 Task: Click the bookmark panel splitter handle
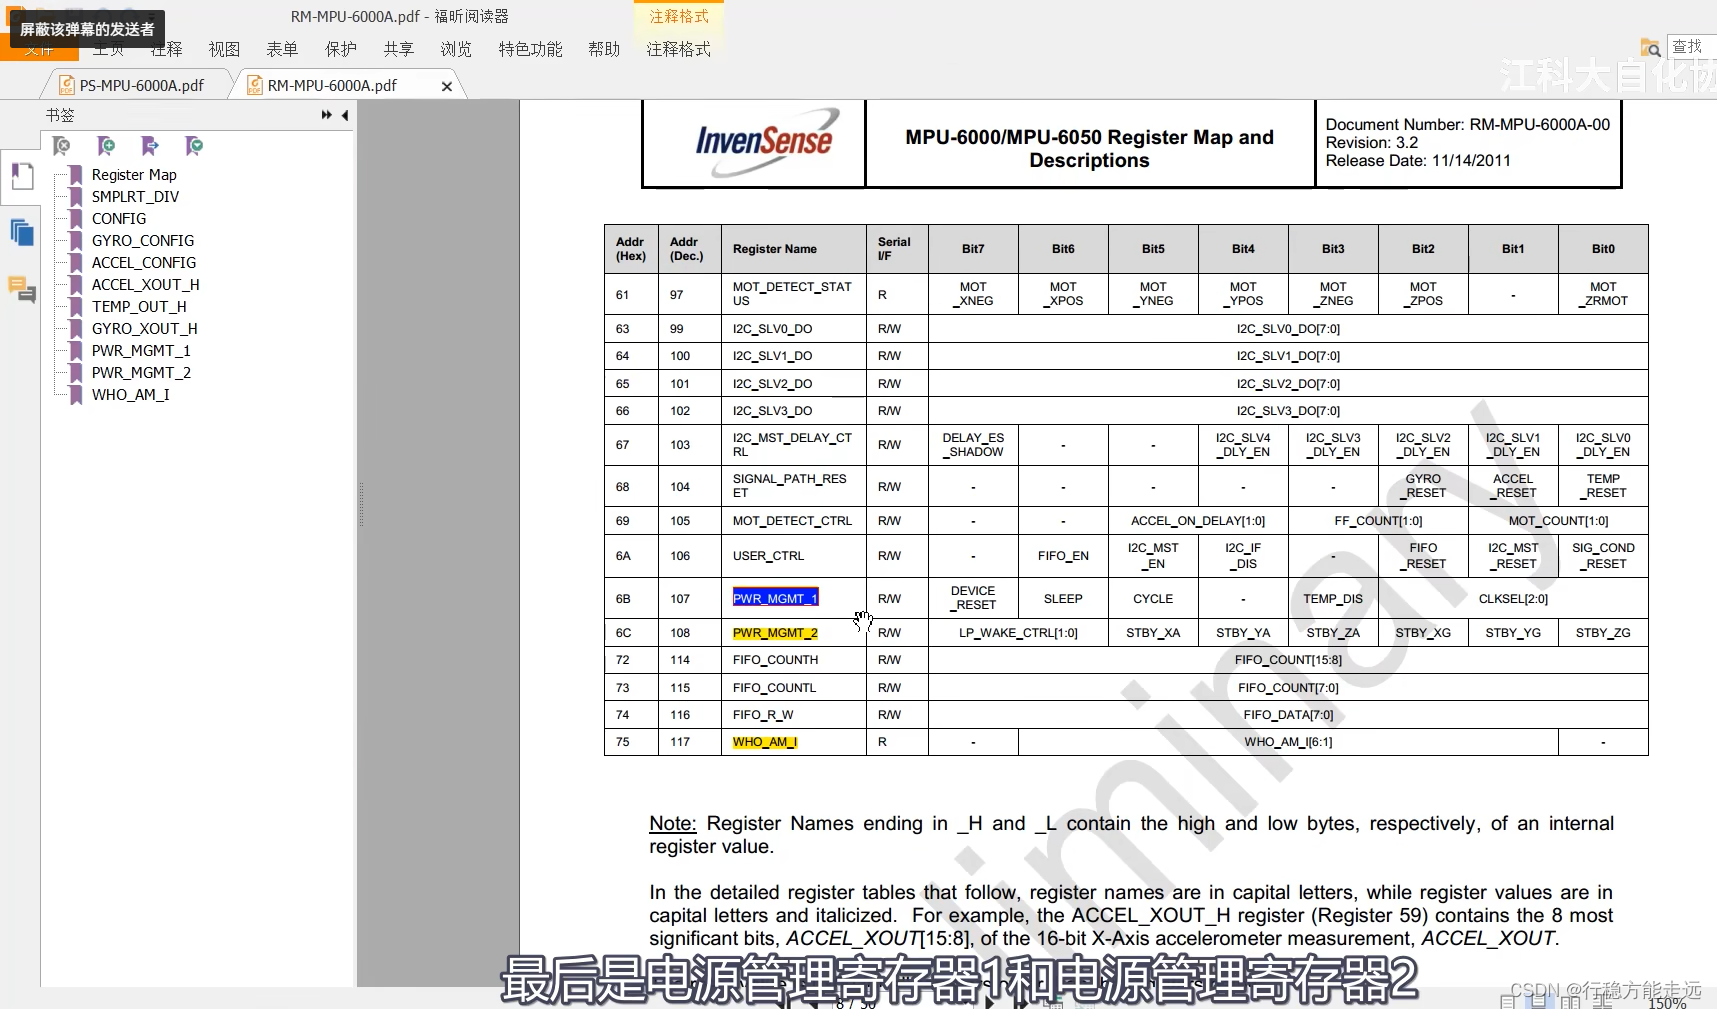[361, 505]
